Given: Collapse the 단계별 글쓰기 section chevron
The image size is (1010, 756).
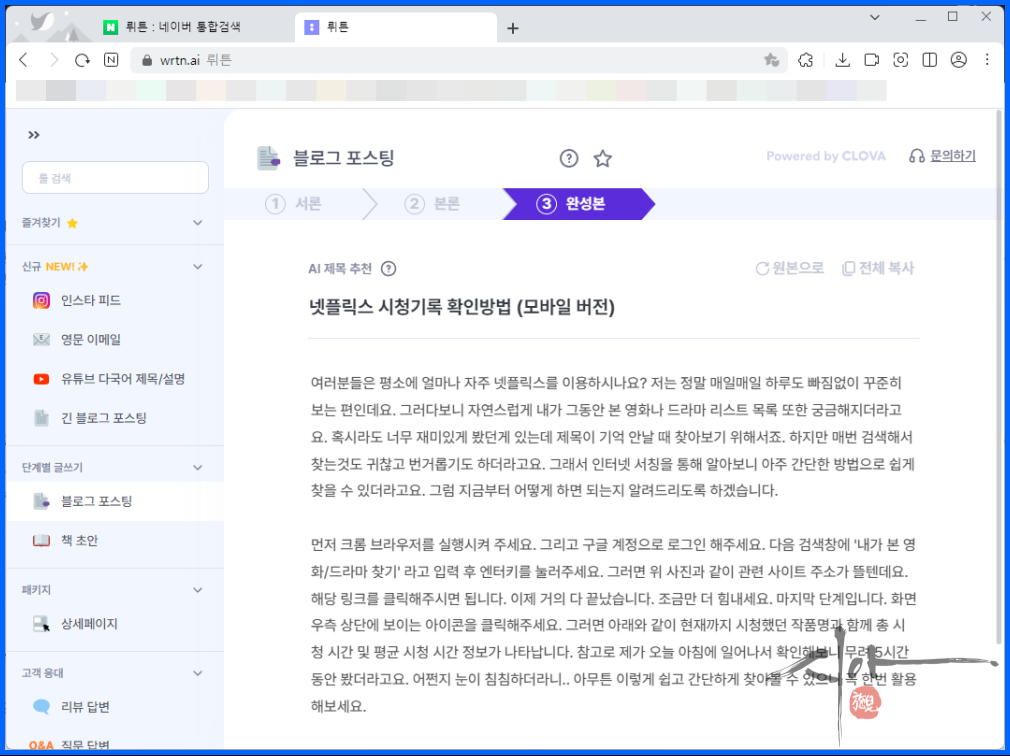Looking at the screenshot, I should (198, 468).
